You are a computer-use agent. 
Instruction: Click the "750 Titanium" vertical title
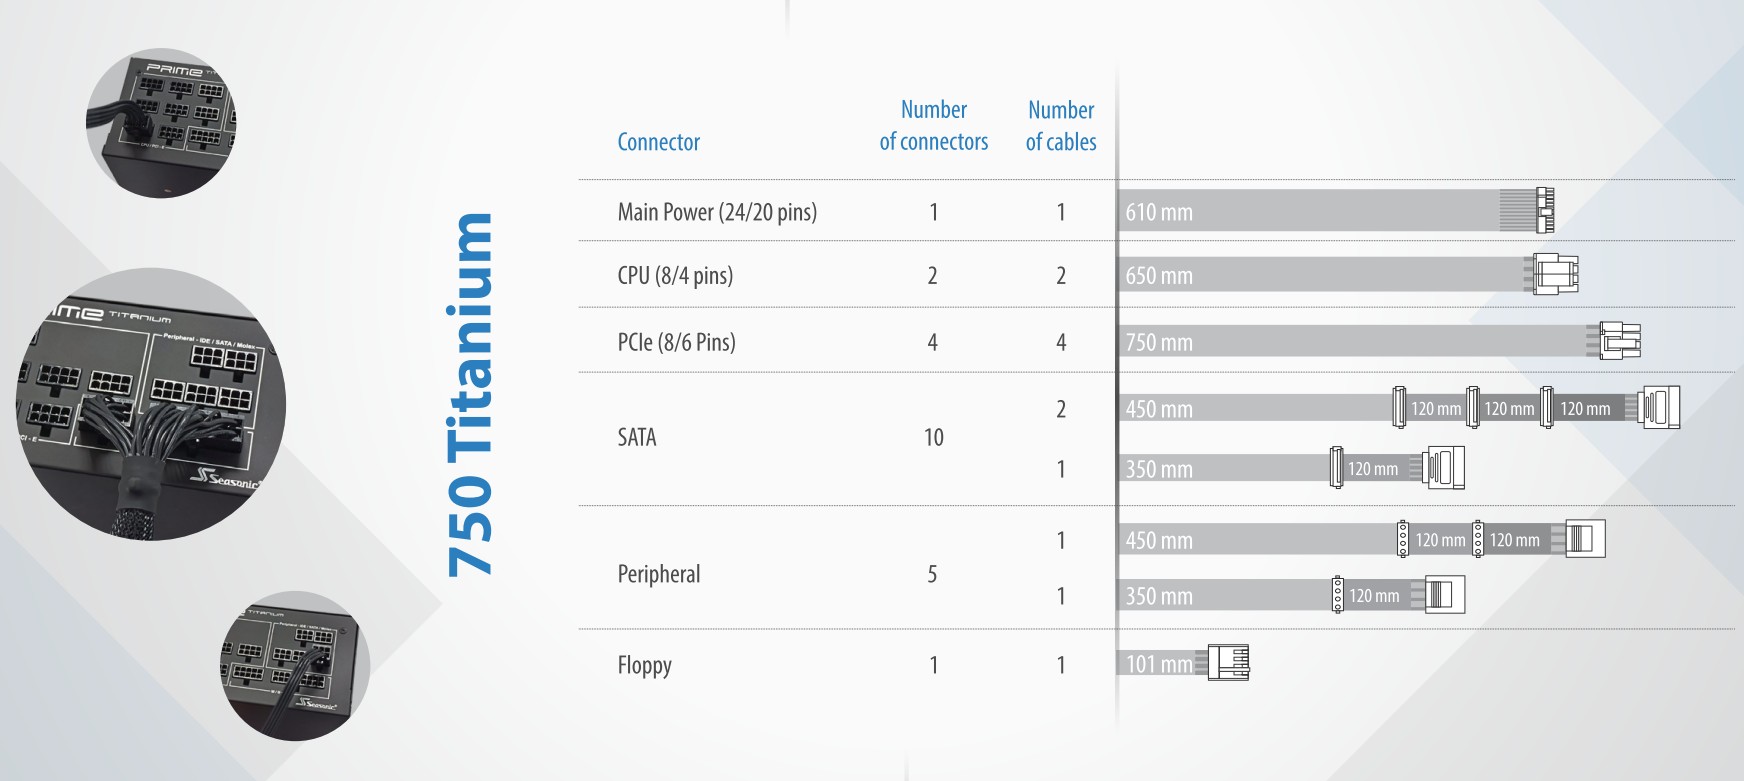tap(470, 395)
